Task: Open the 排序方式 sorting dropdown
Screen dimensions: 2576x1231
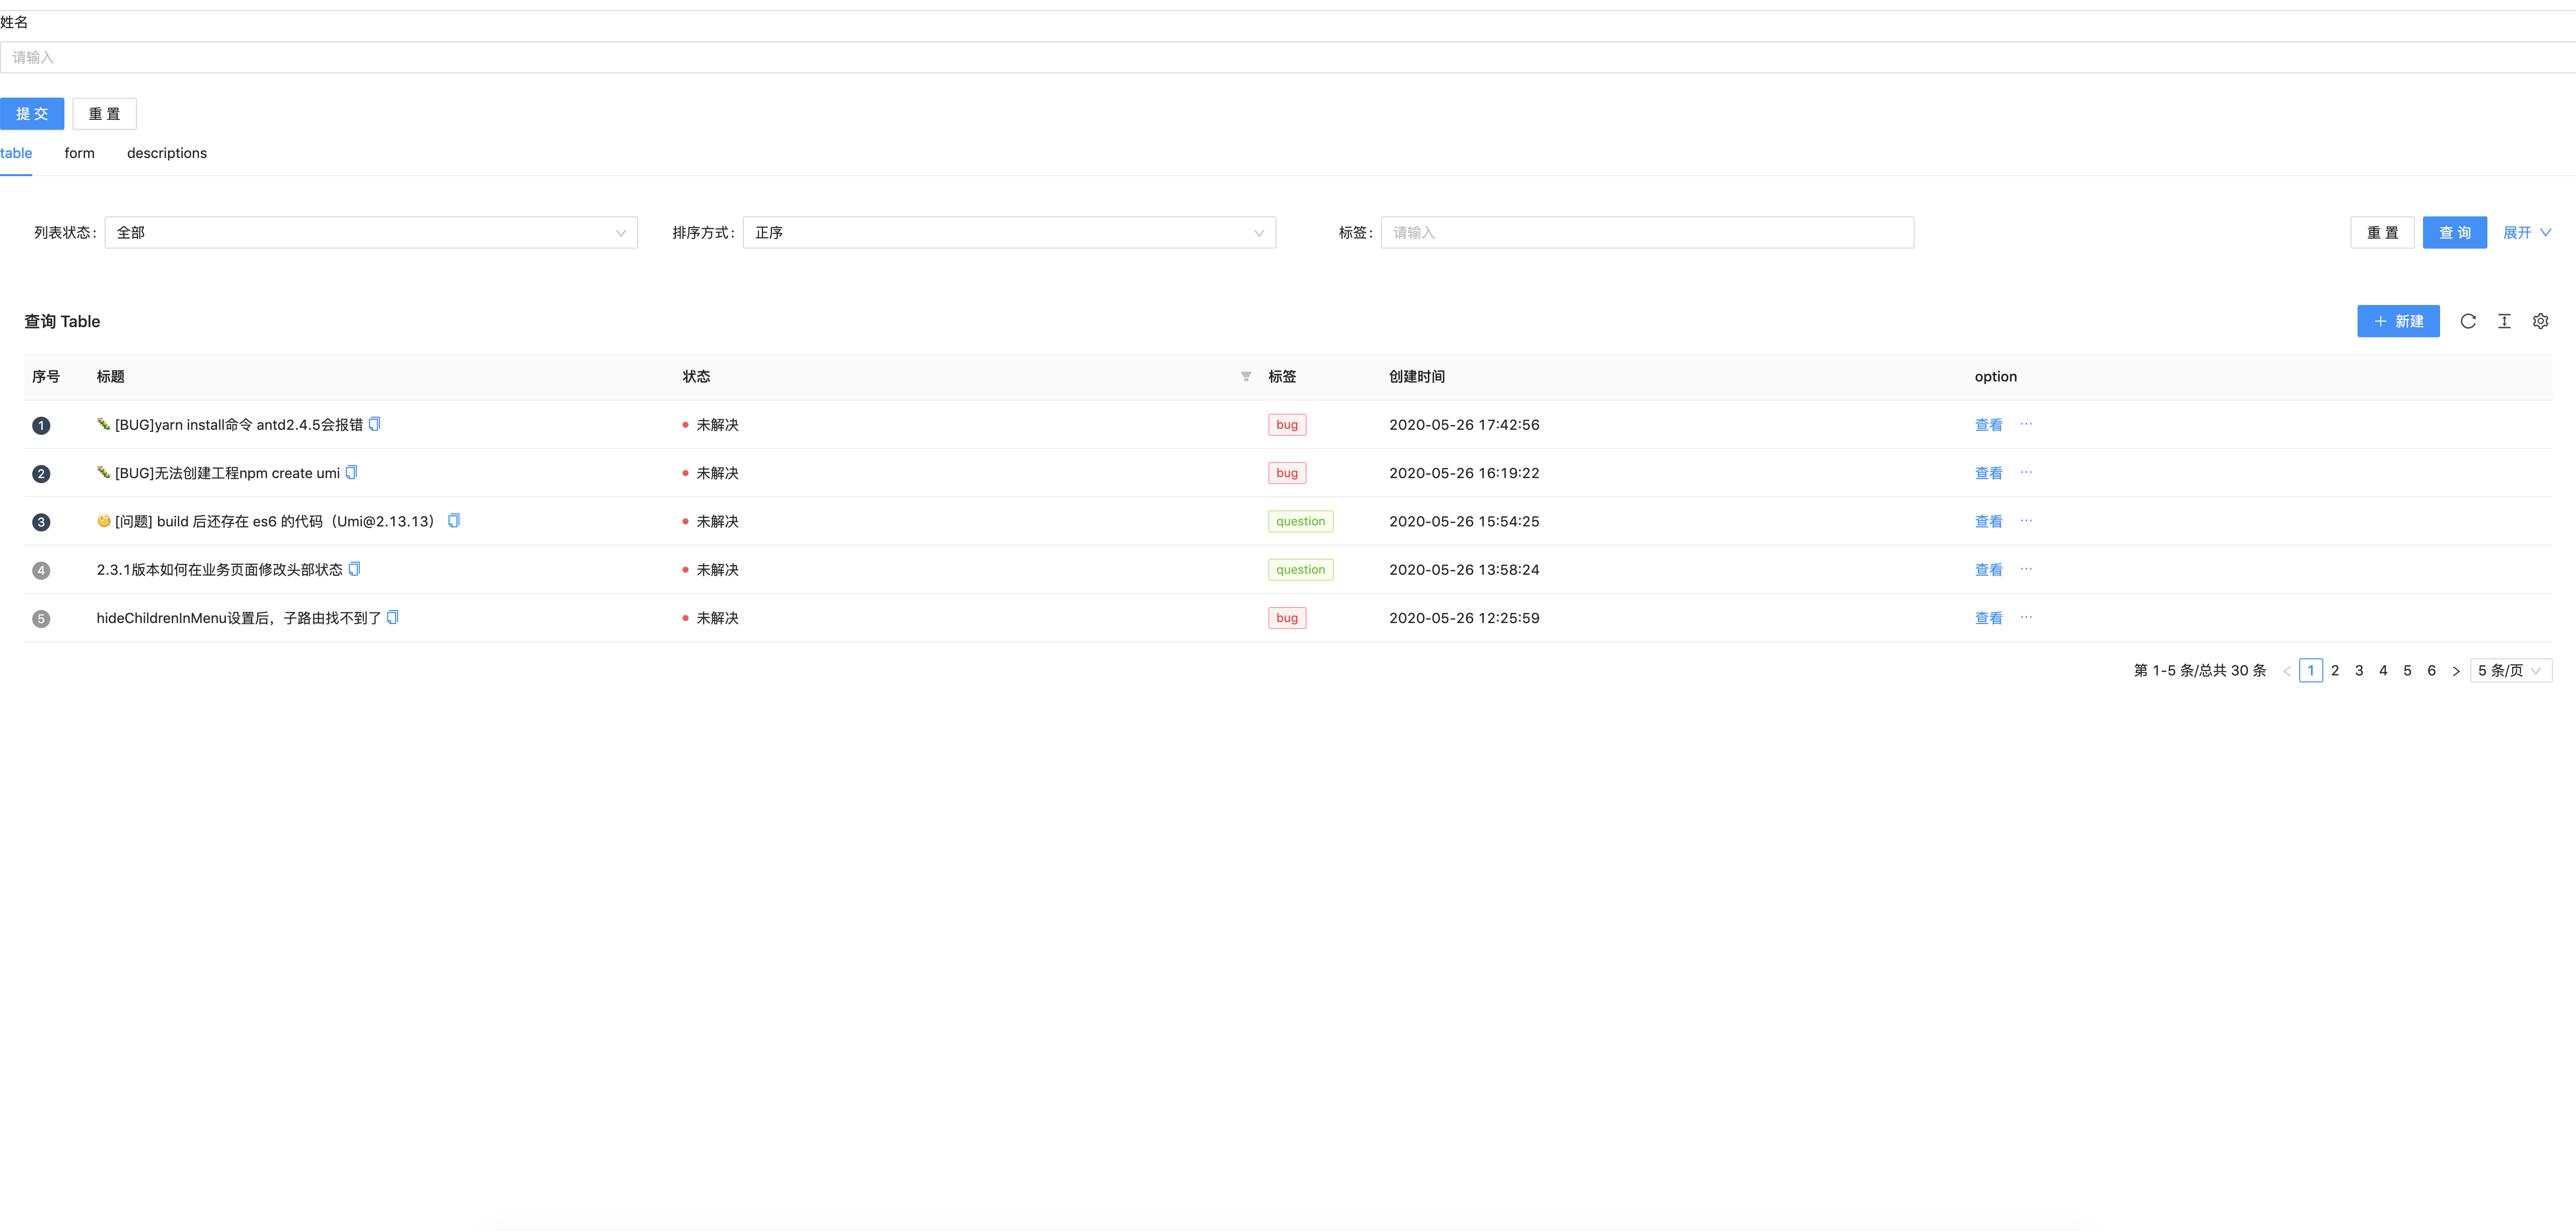Action: (1008, 232)
